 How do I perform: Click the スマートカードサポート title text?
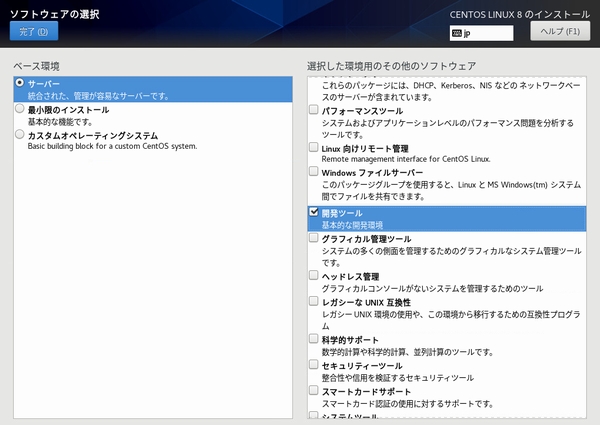[366, 392]
